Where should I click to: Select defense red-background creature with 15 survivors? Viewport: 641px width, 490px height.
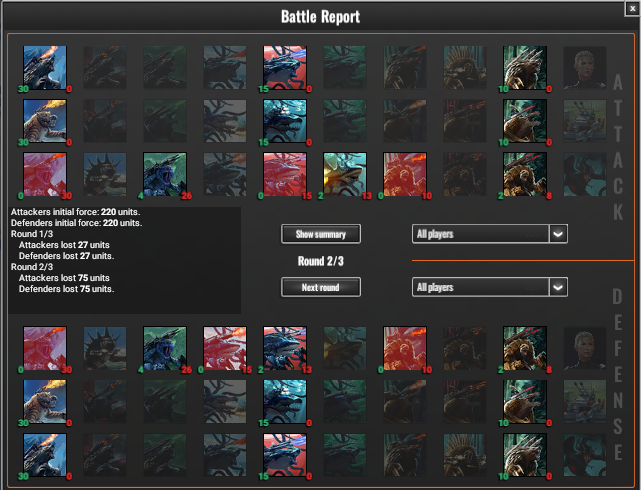tap(285, 455)
